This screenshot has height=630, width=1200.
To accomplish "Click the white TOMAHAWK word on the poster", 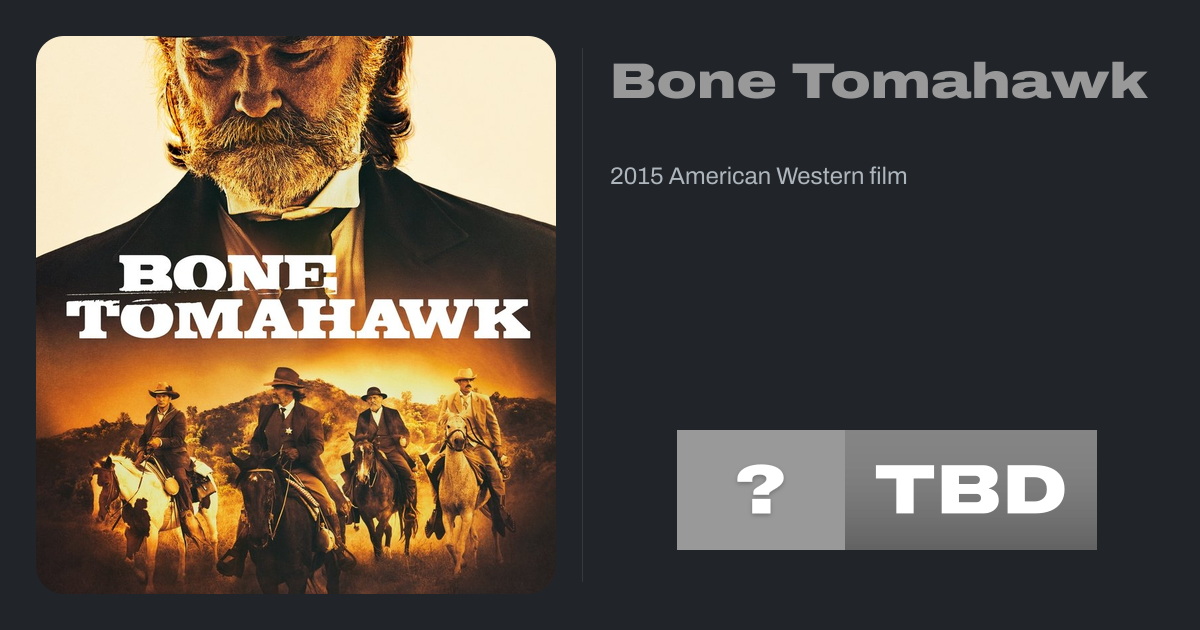I will pyautogui.click(x=304, y=320).
